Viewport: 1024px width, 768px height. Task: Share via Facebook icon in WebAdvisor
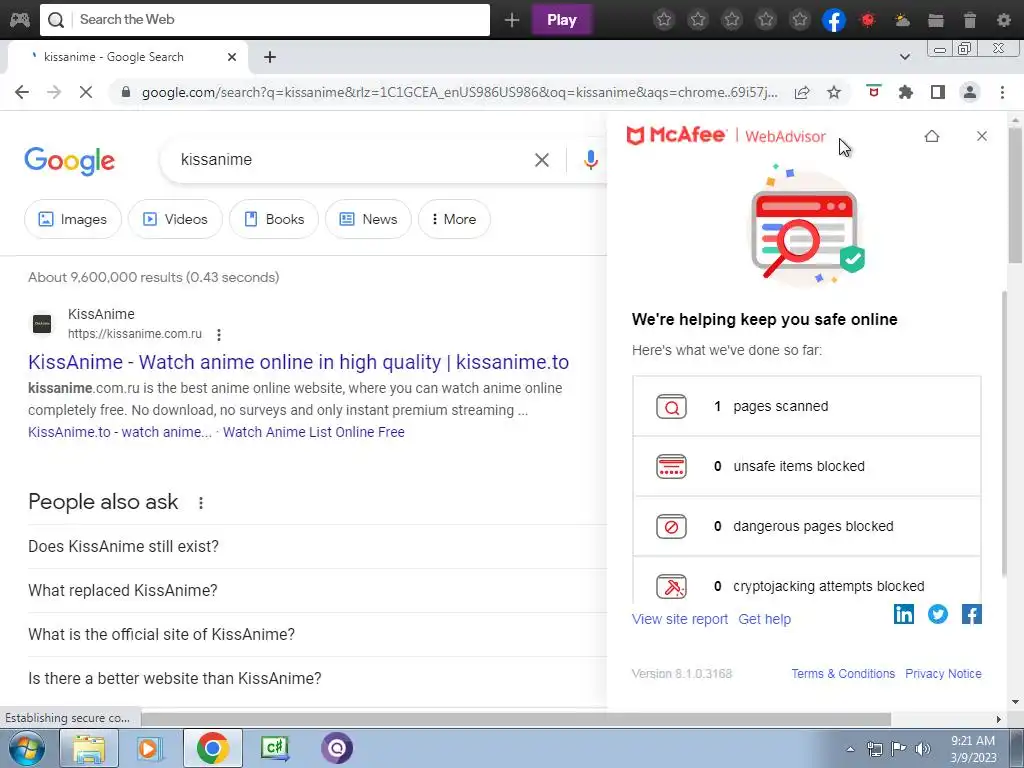click(972, 614)
